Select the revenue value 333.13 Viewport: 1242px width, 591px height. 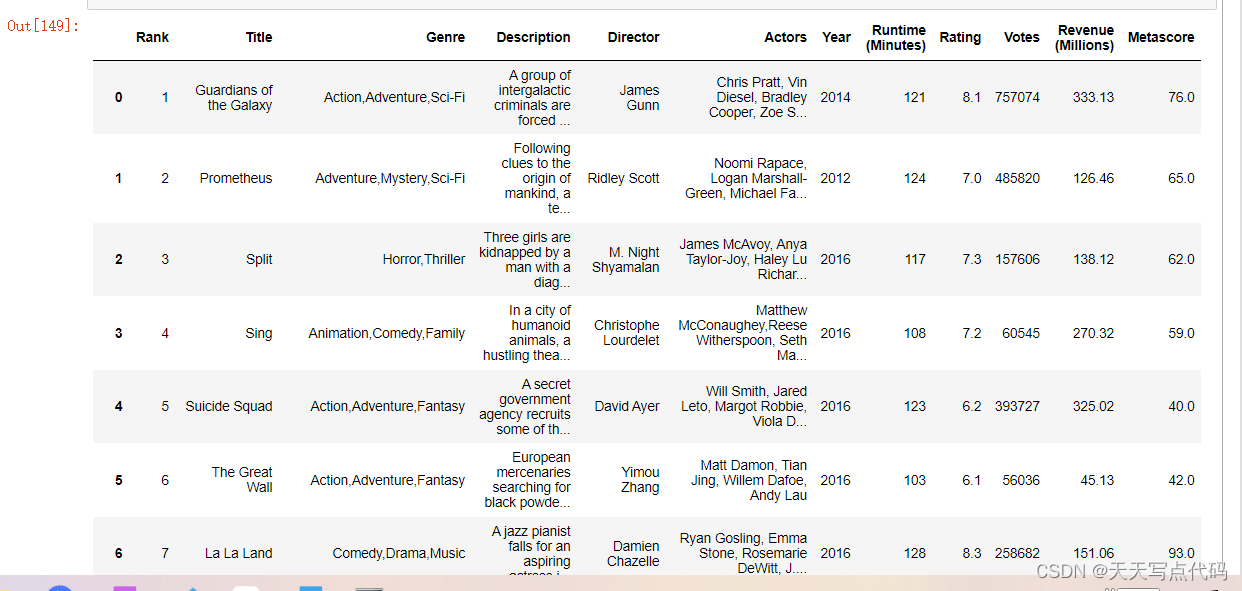click(x=1093, y=98)
